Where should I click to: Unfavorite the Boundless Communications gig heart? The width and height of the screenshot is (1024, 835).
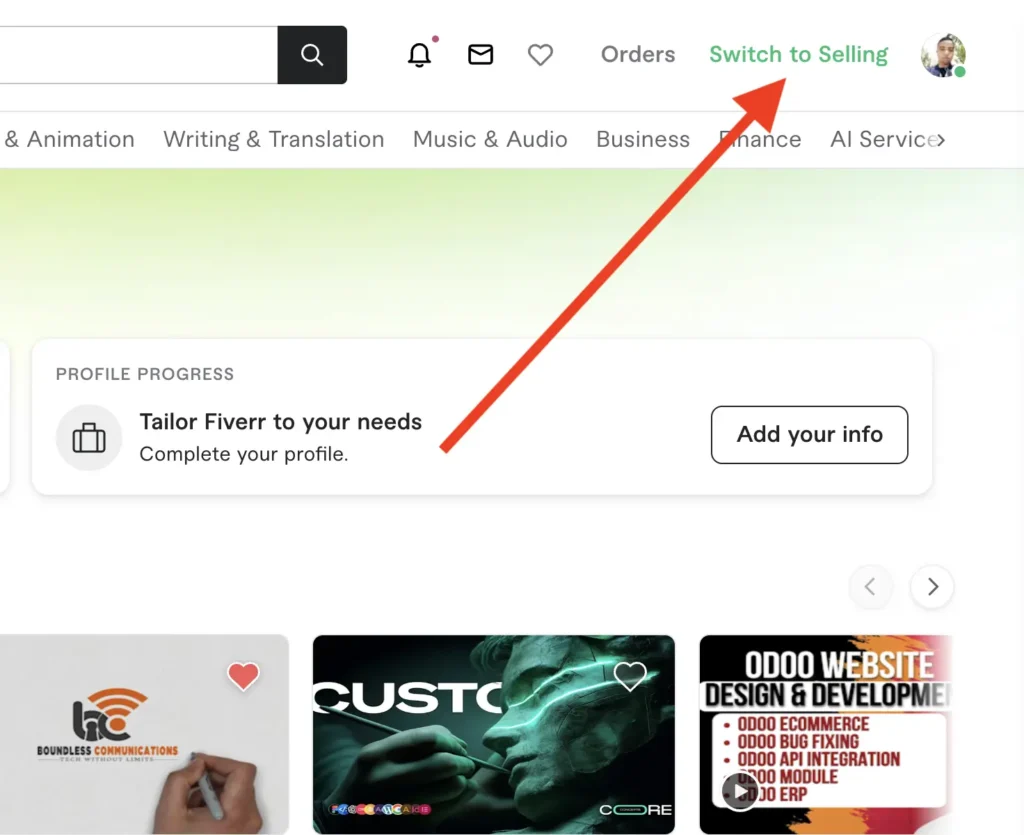click(x=243, y=676)
